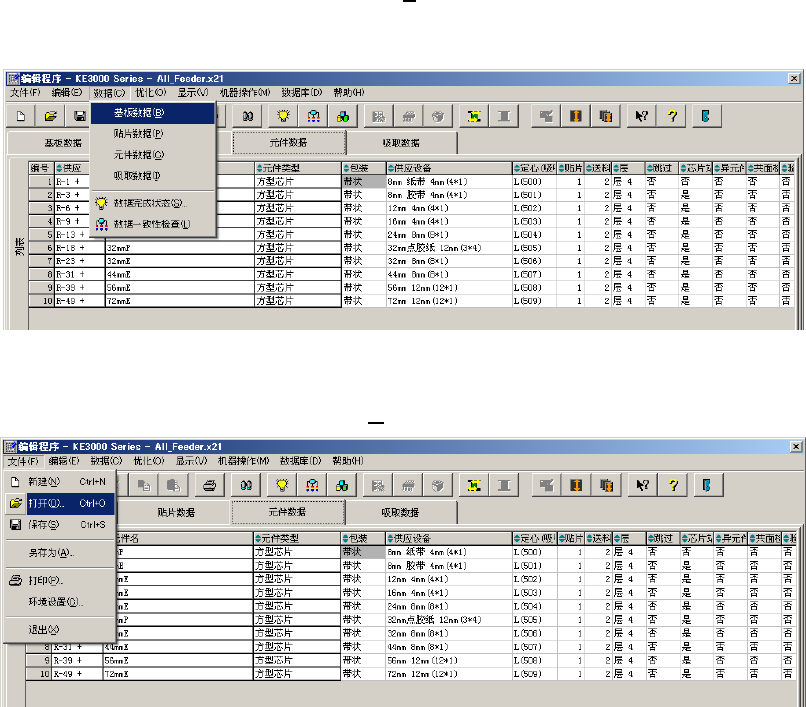Click copy icon in 文件-menu window toolbar

[144, 485]
